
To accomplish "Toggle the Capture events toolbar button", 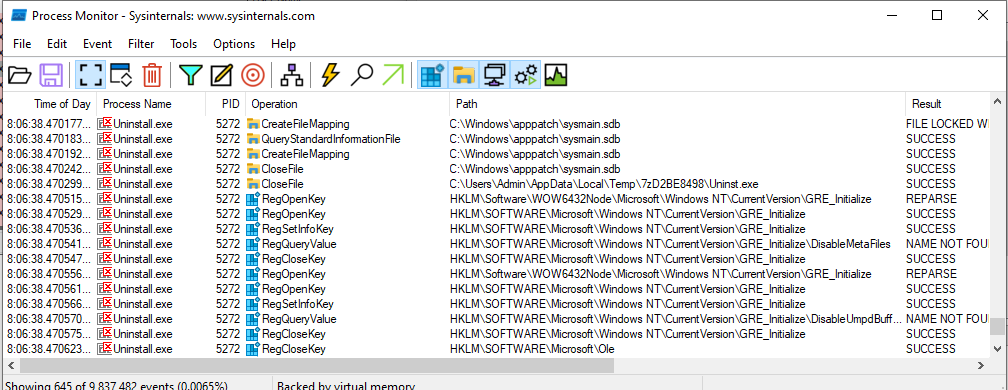I will (x=90, y=76).
